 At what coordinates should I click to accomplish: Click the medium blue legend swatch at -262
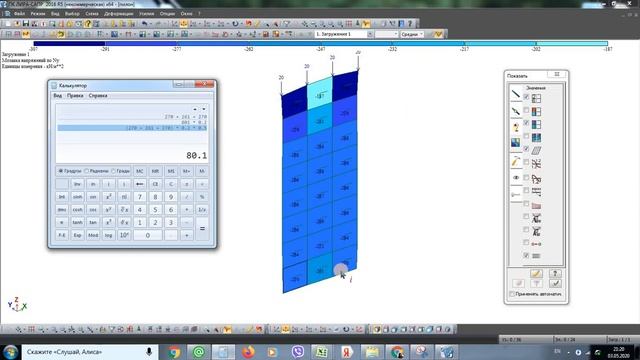284,43
